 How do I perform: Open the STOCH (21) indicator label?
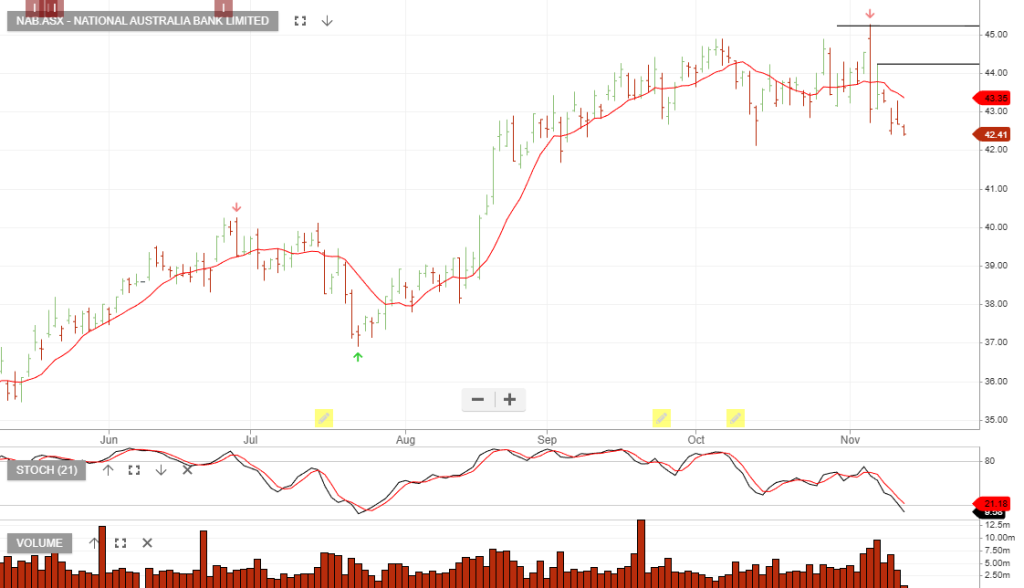[46, 470]
